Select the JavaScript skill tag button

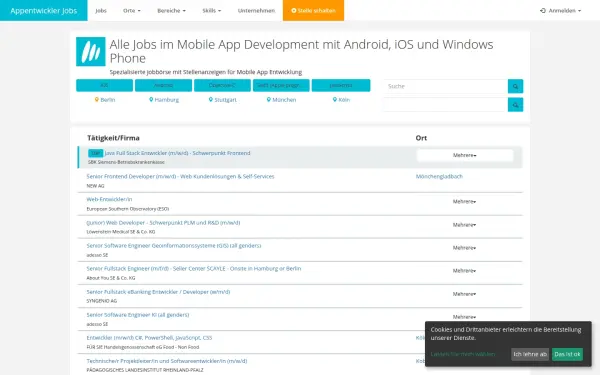click(341, 85)
